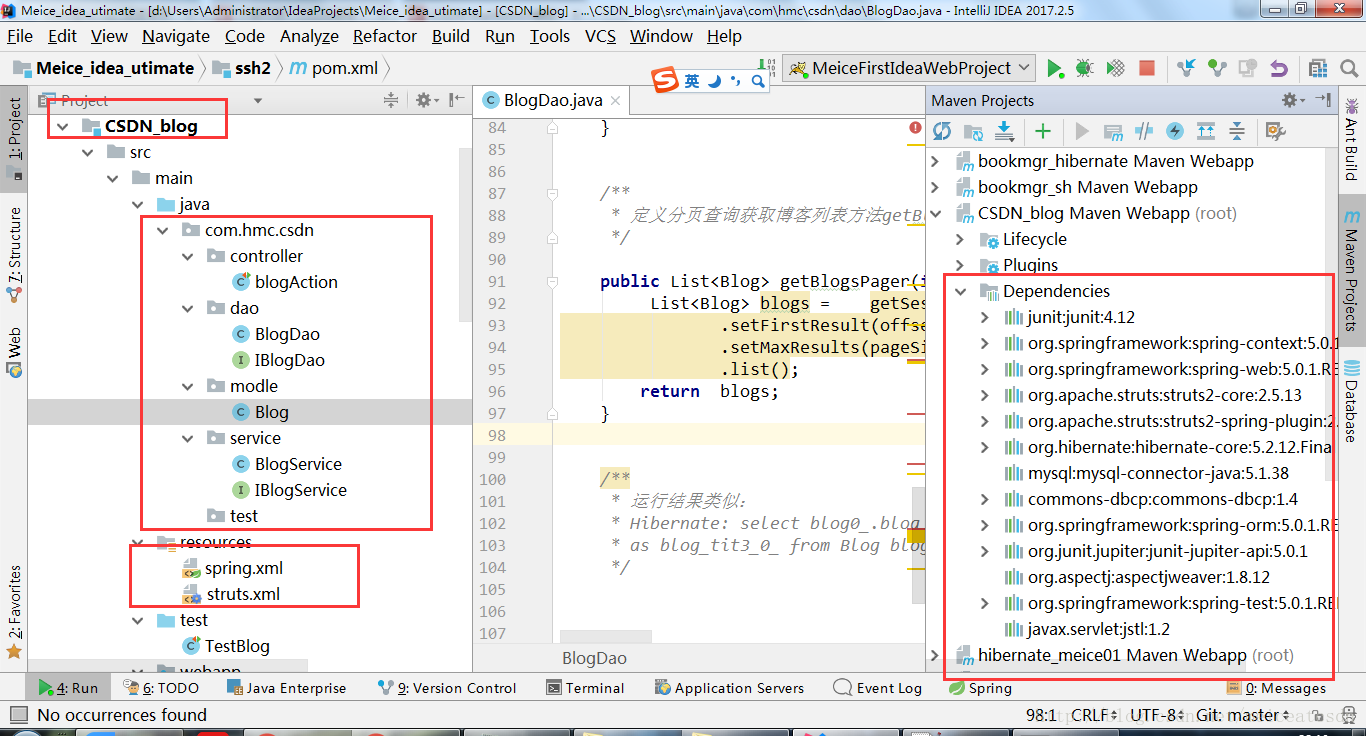Open Application Servers tool window

coord(729,688)
